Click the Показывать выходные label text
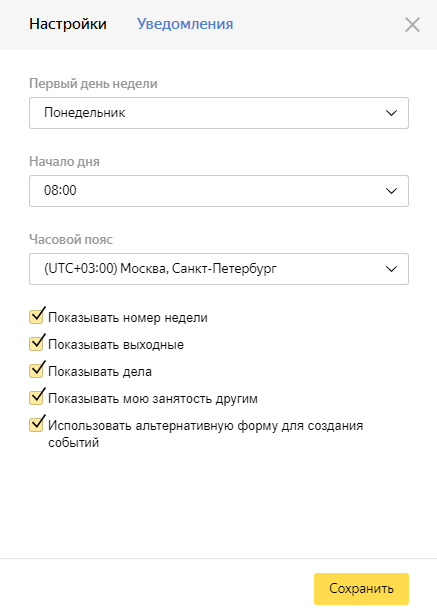 116,344
